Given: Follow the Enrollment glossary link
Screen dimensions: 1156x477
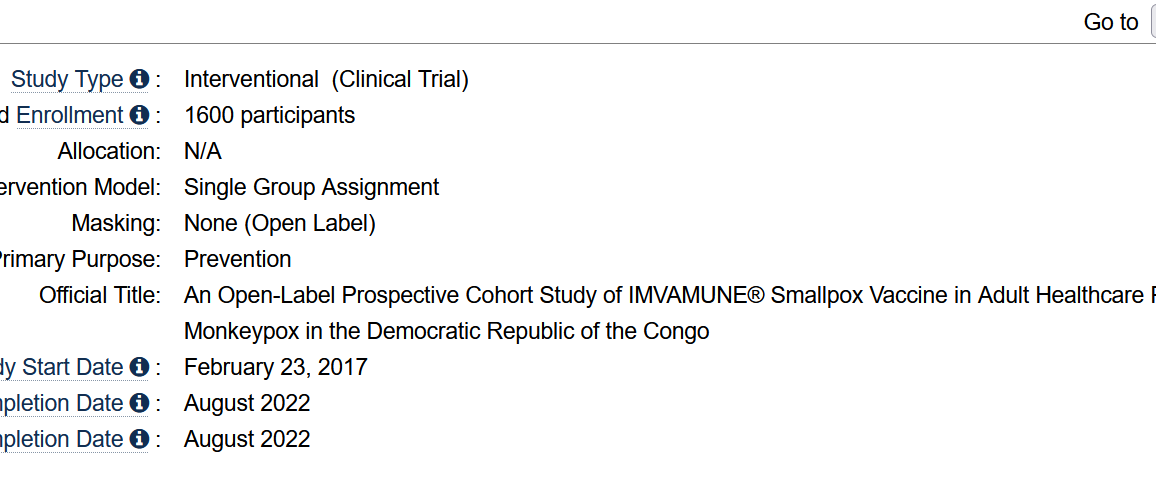Looking at the screenshot, I should (x=70, y=115).
